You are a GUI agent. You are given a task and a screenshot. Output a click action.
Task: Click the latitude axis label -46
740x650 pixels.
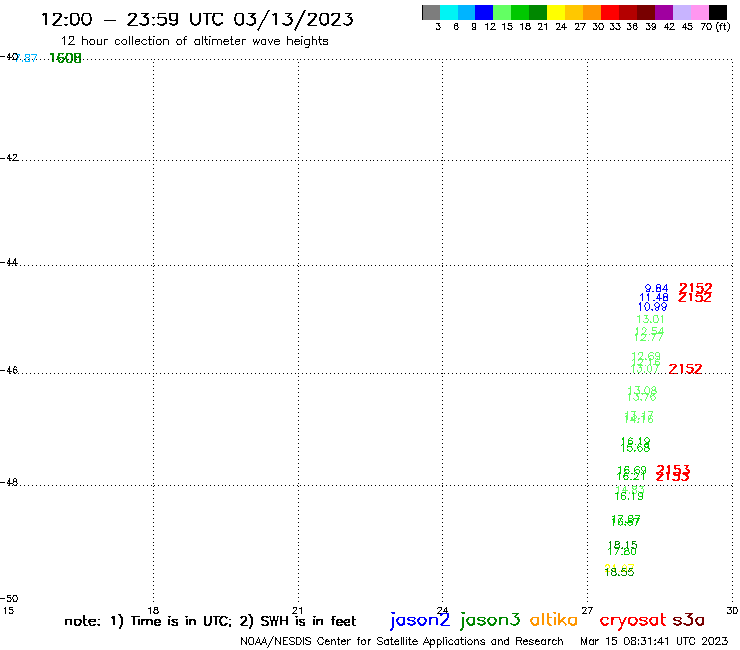coord(9,371)
